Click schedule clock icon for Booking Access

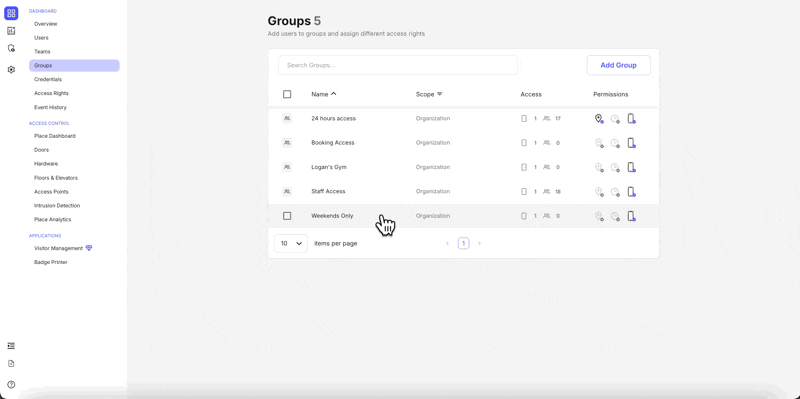pos(615,143)
